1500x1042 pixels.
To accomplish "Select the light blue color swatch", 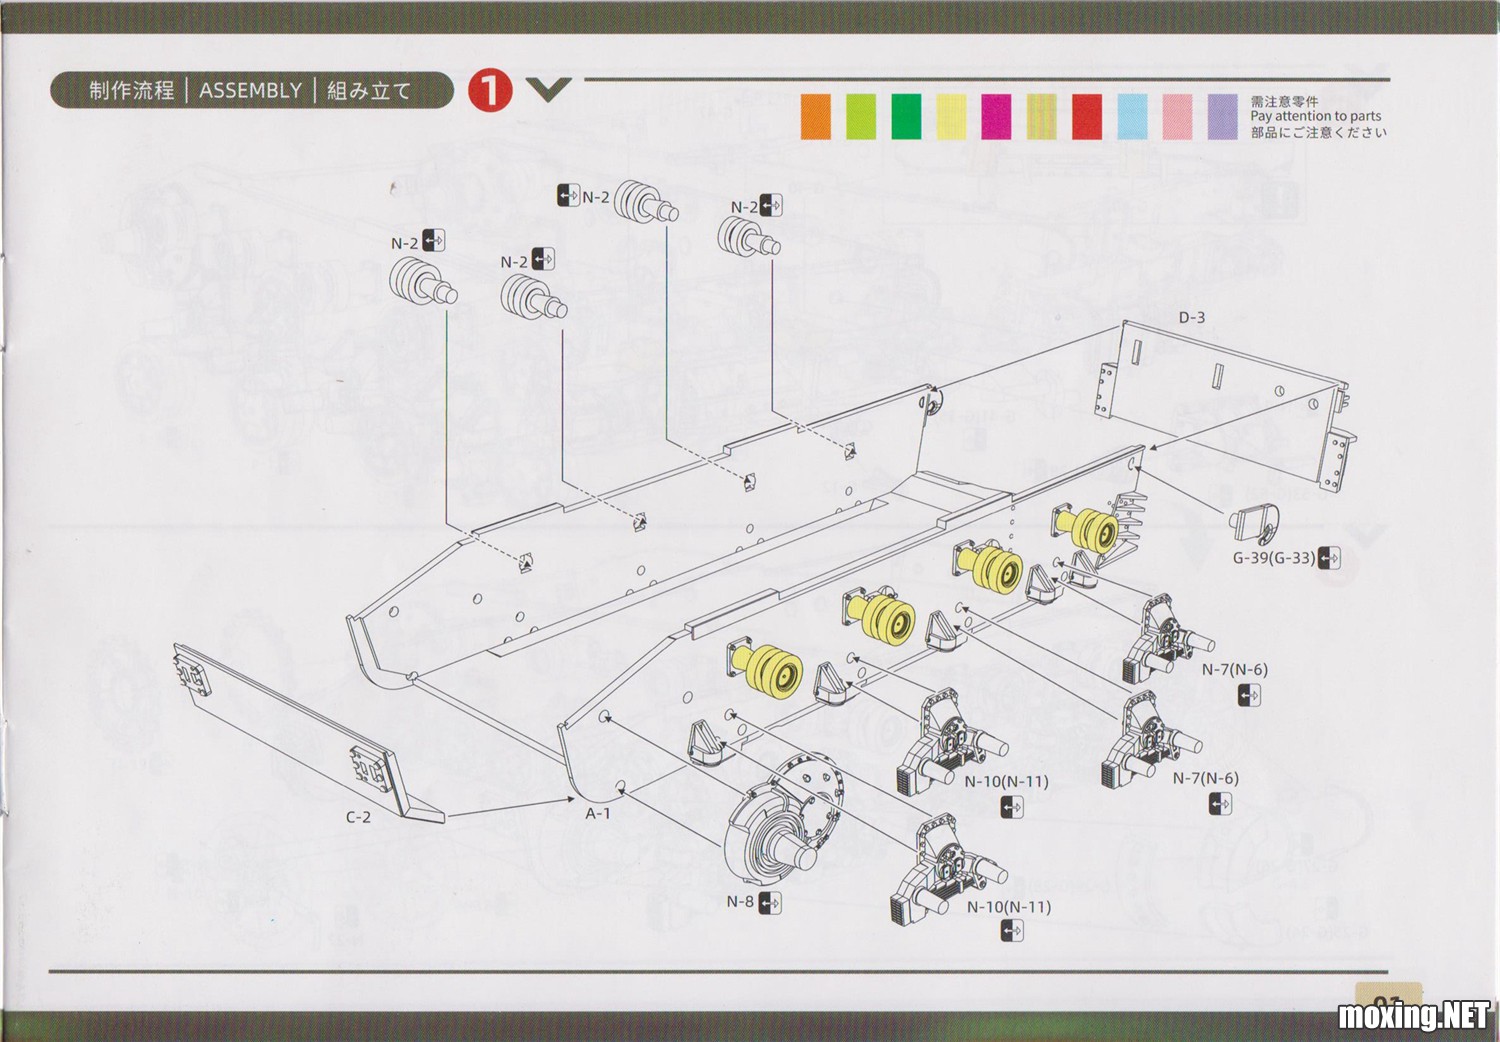I will tap(1132, 116).
